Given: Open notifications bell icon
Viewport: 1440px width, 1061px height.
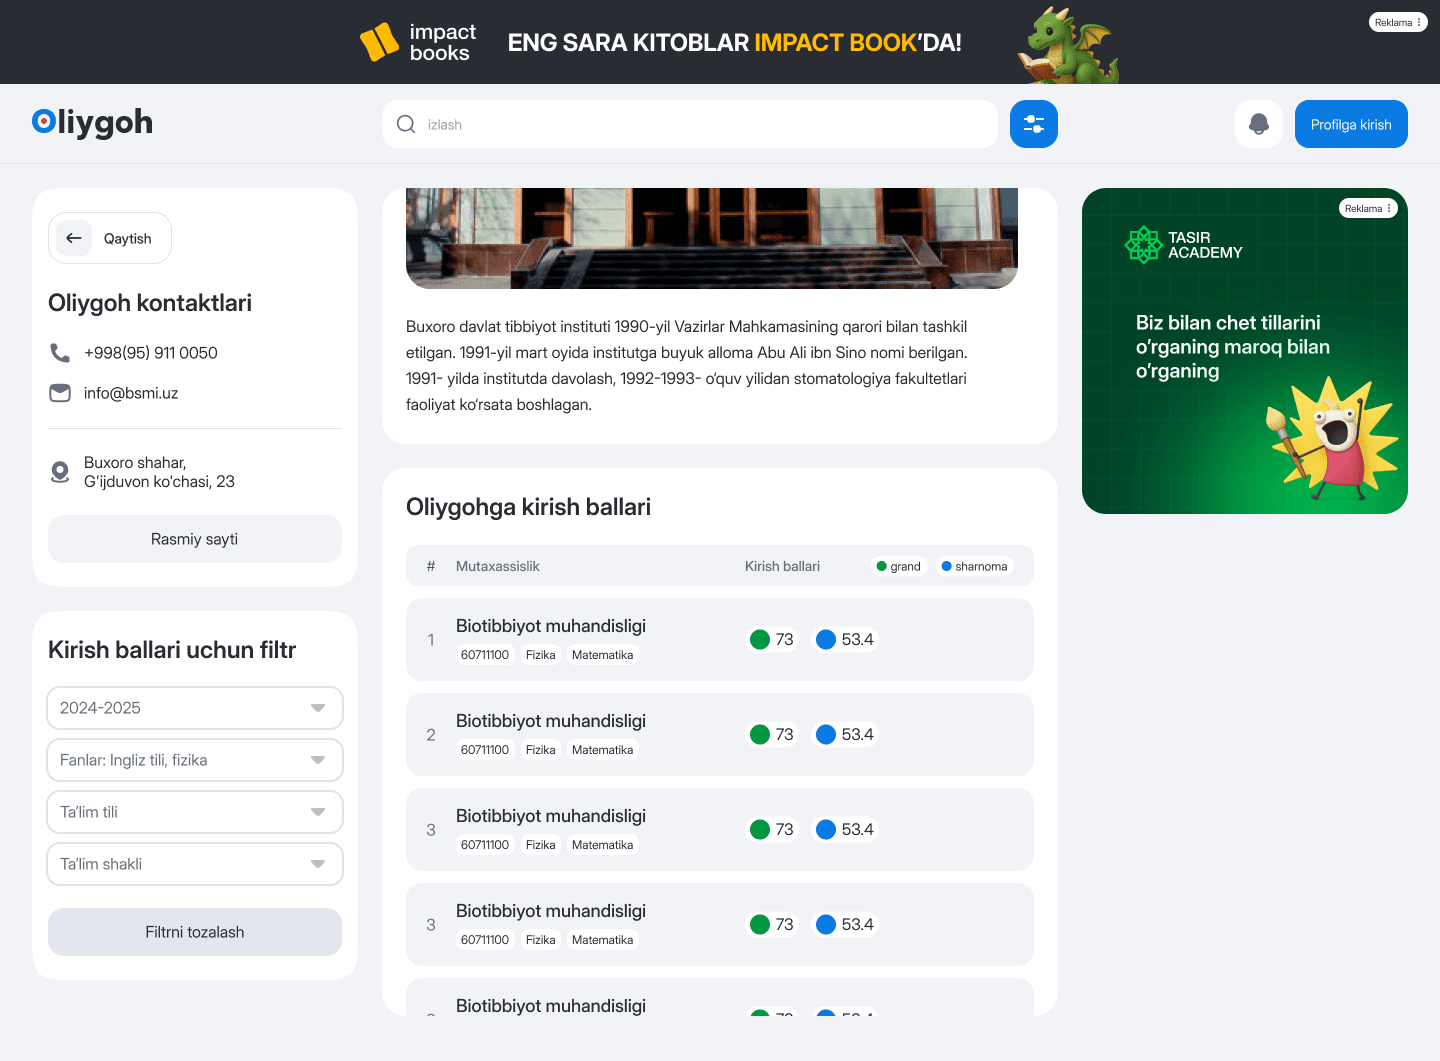Looking at the screenshot, I should click(1258, 124).
